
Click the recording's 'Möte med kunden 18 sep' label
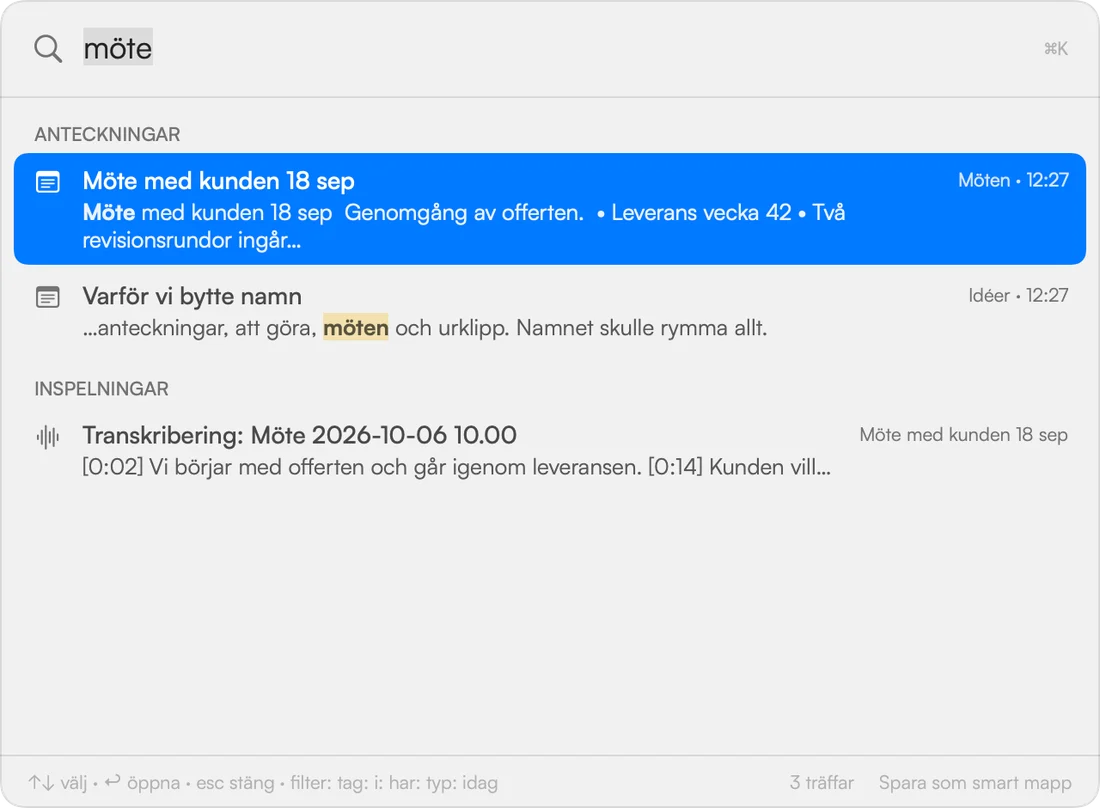pyautogui.click(x=963, y=435)
